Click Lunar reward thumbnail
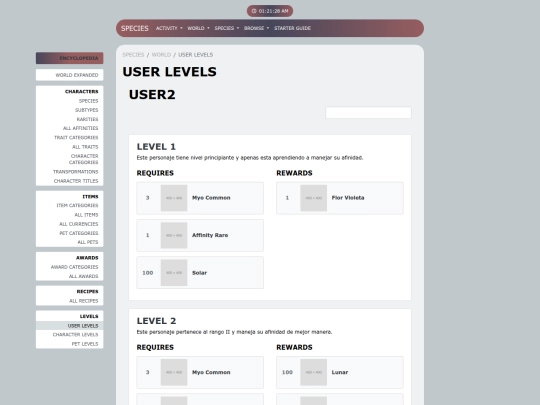 point(313,372)
